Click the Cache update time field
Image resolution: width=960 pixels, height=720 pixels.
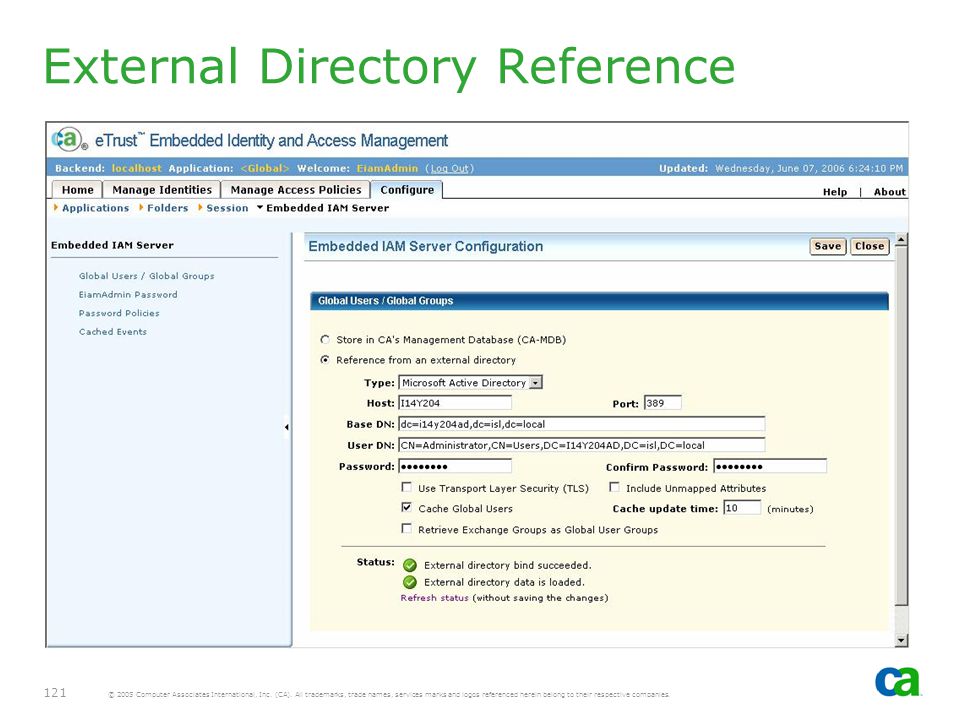(742, 508)
